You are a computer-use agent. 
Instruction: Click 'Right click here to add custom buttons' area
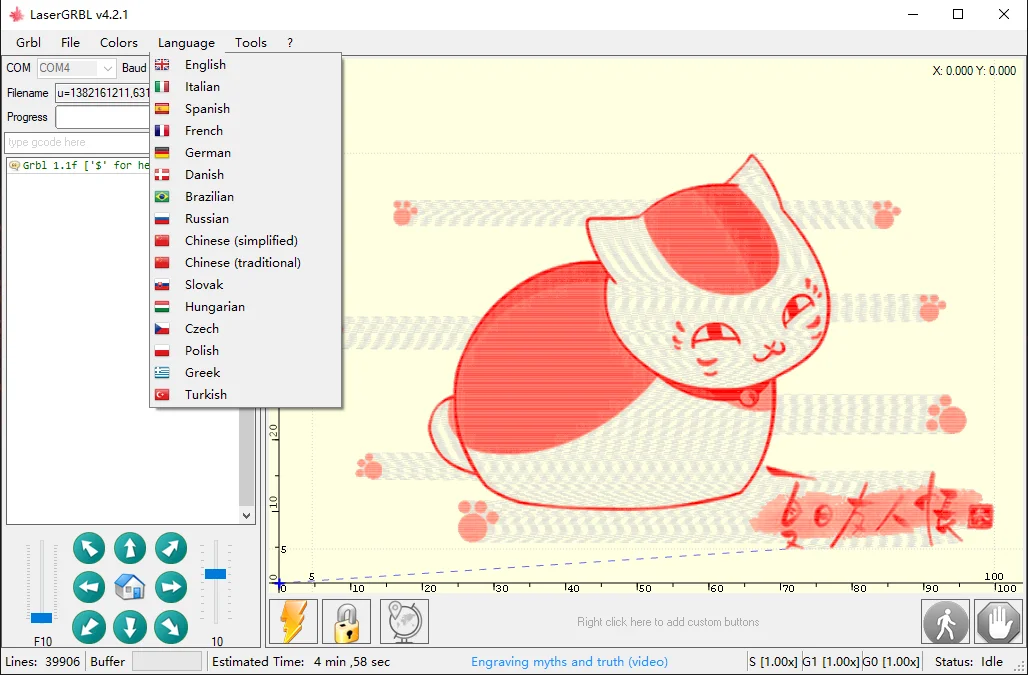click(667, 622)
